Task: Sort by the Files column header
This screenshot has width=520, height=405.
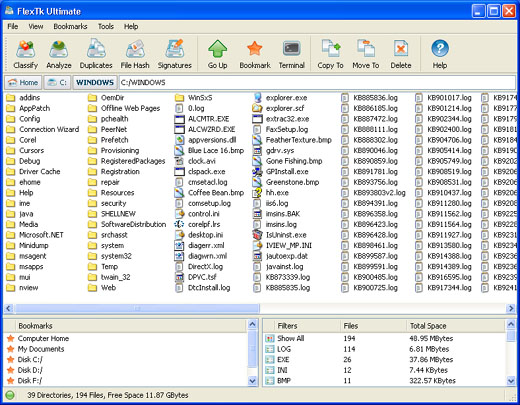Action: click(373, 326)
